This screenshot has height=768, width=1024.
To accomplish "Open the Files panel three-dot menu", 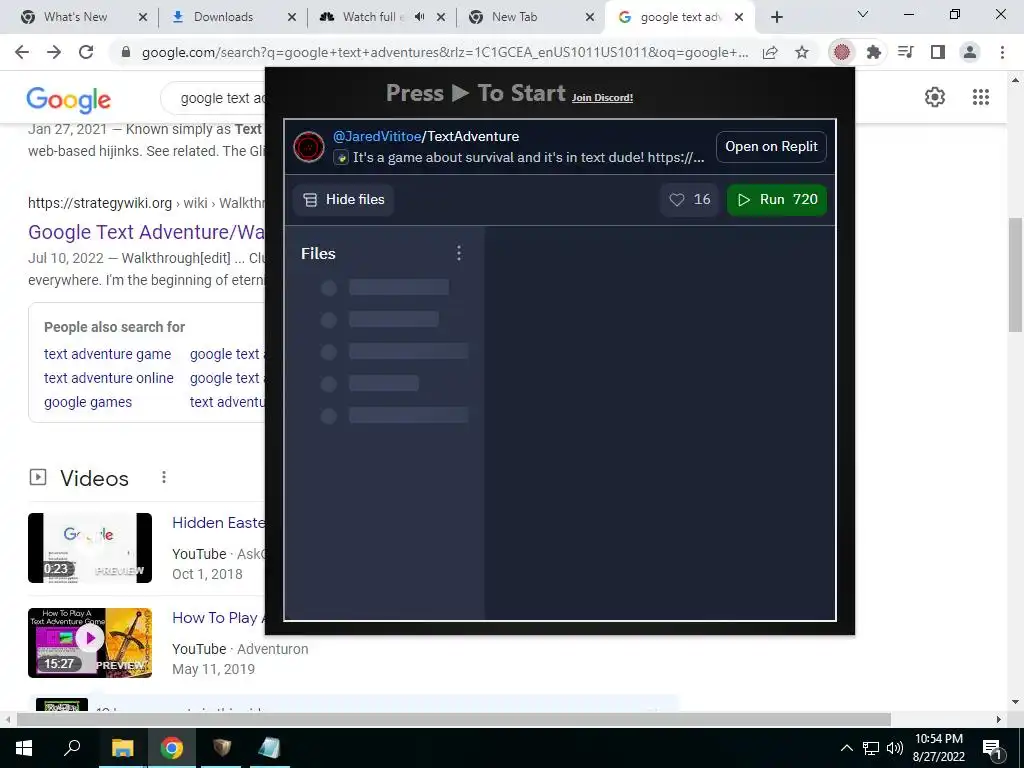I will (459, 253).
